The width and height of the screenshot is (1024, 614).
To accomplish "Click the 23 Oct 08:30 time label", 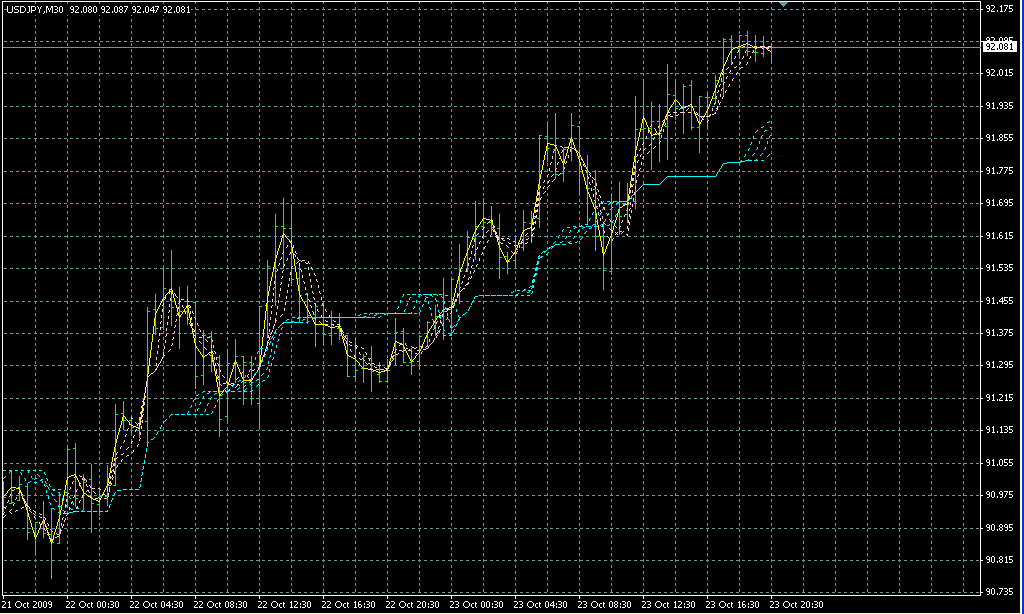I will pos(603,605).
